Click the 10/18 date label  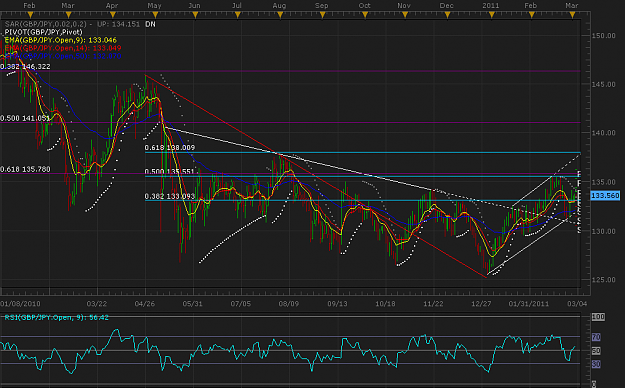[385, 304]
